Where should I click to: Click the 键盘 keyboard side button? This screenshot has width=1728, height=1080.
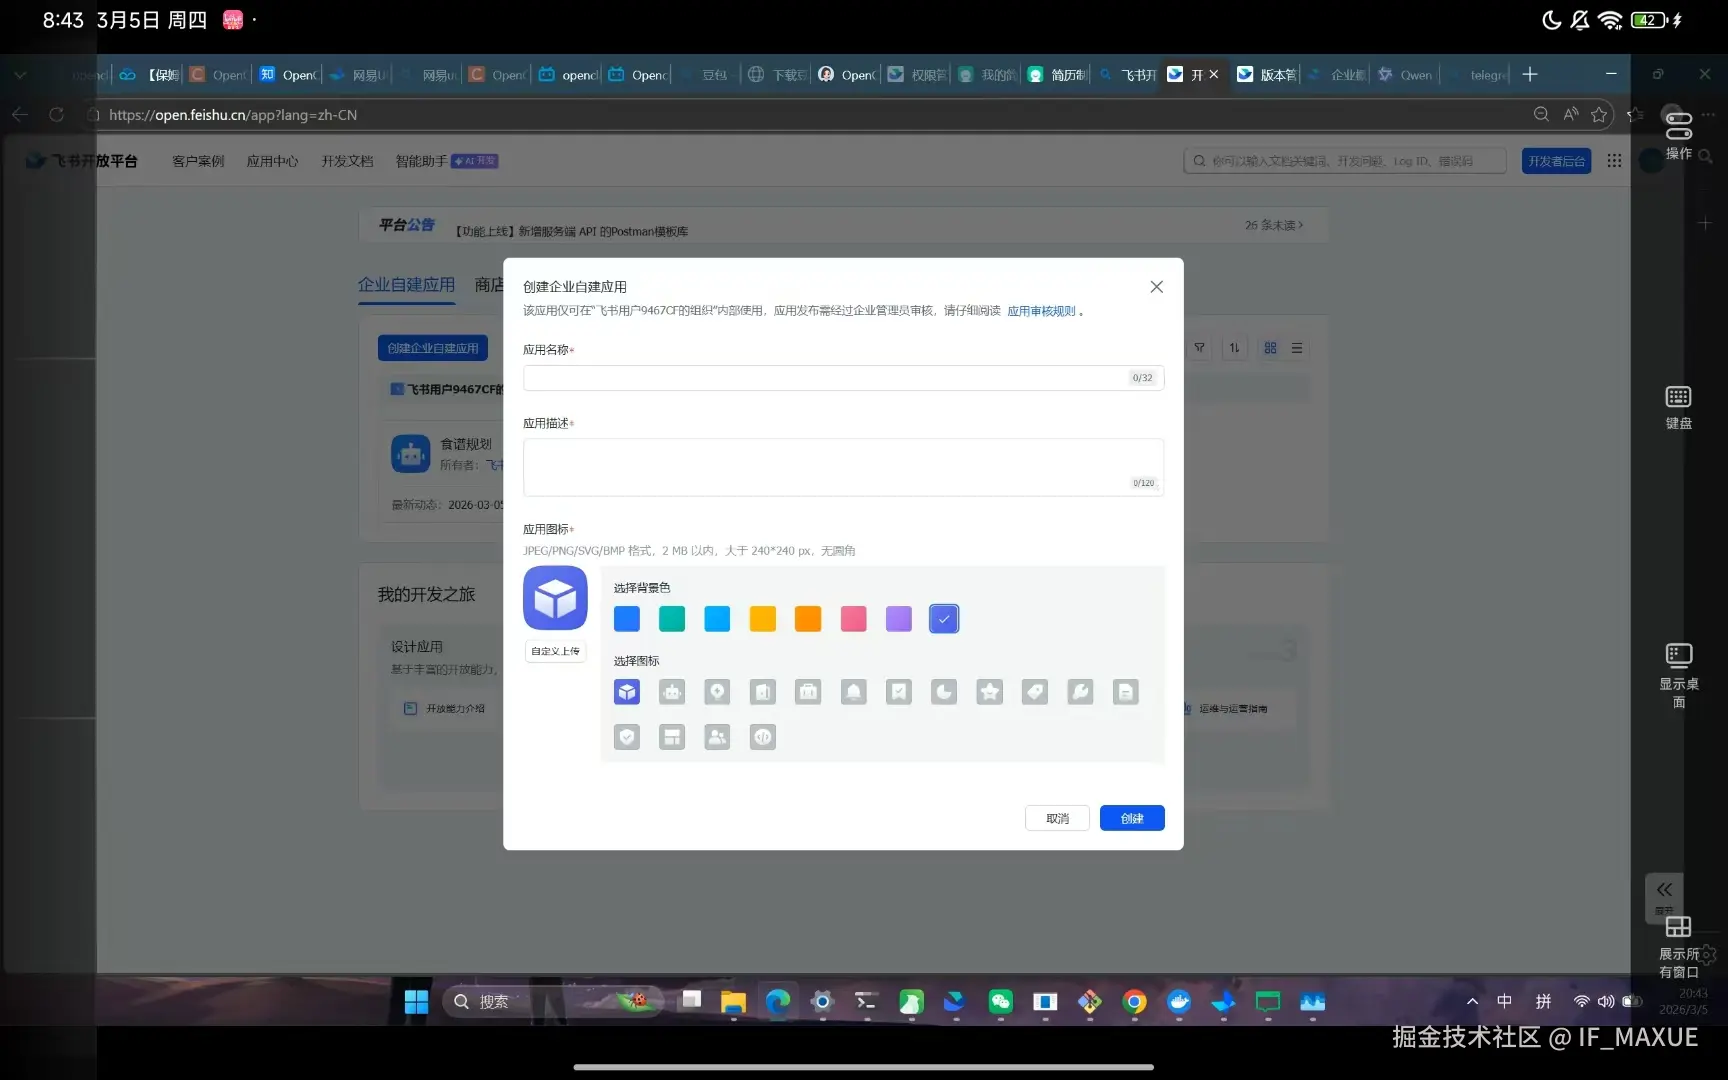(1678, 407)
